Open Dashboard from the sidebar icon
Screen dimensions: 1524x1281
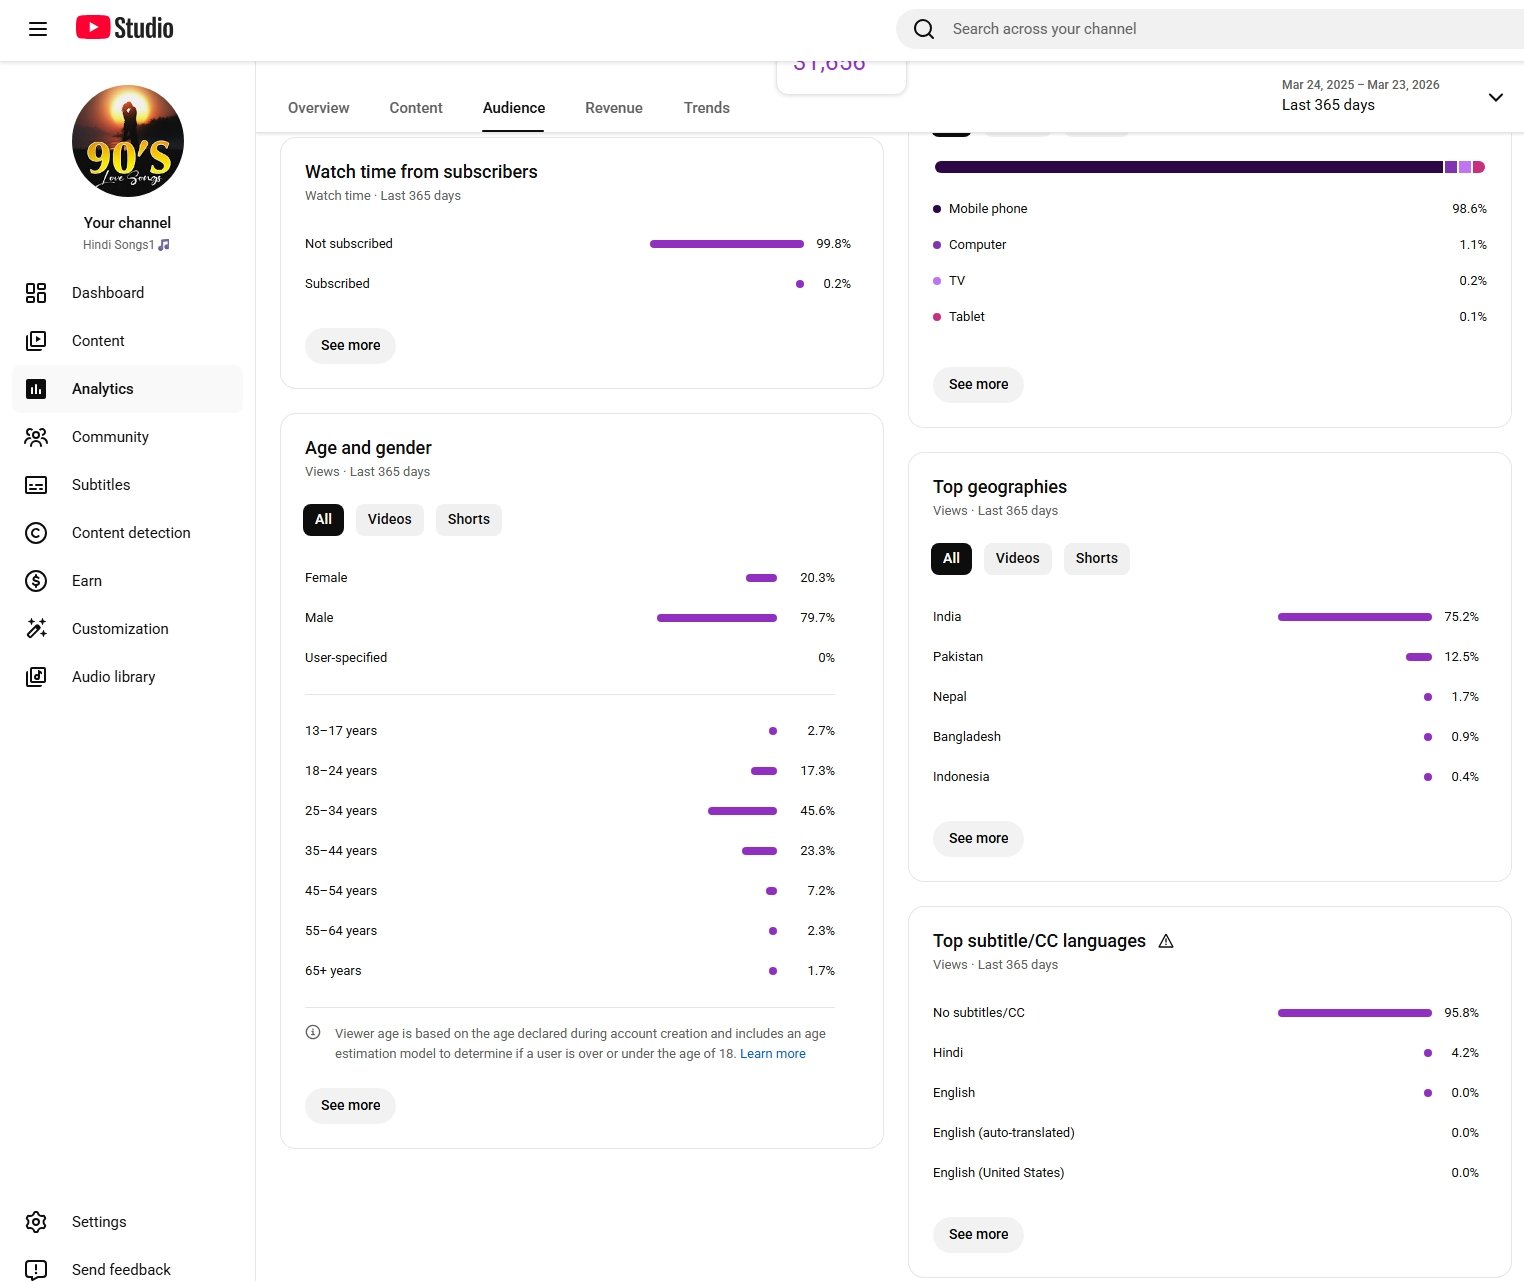tap(36, 293)
